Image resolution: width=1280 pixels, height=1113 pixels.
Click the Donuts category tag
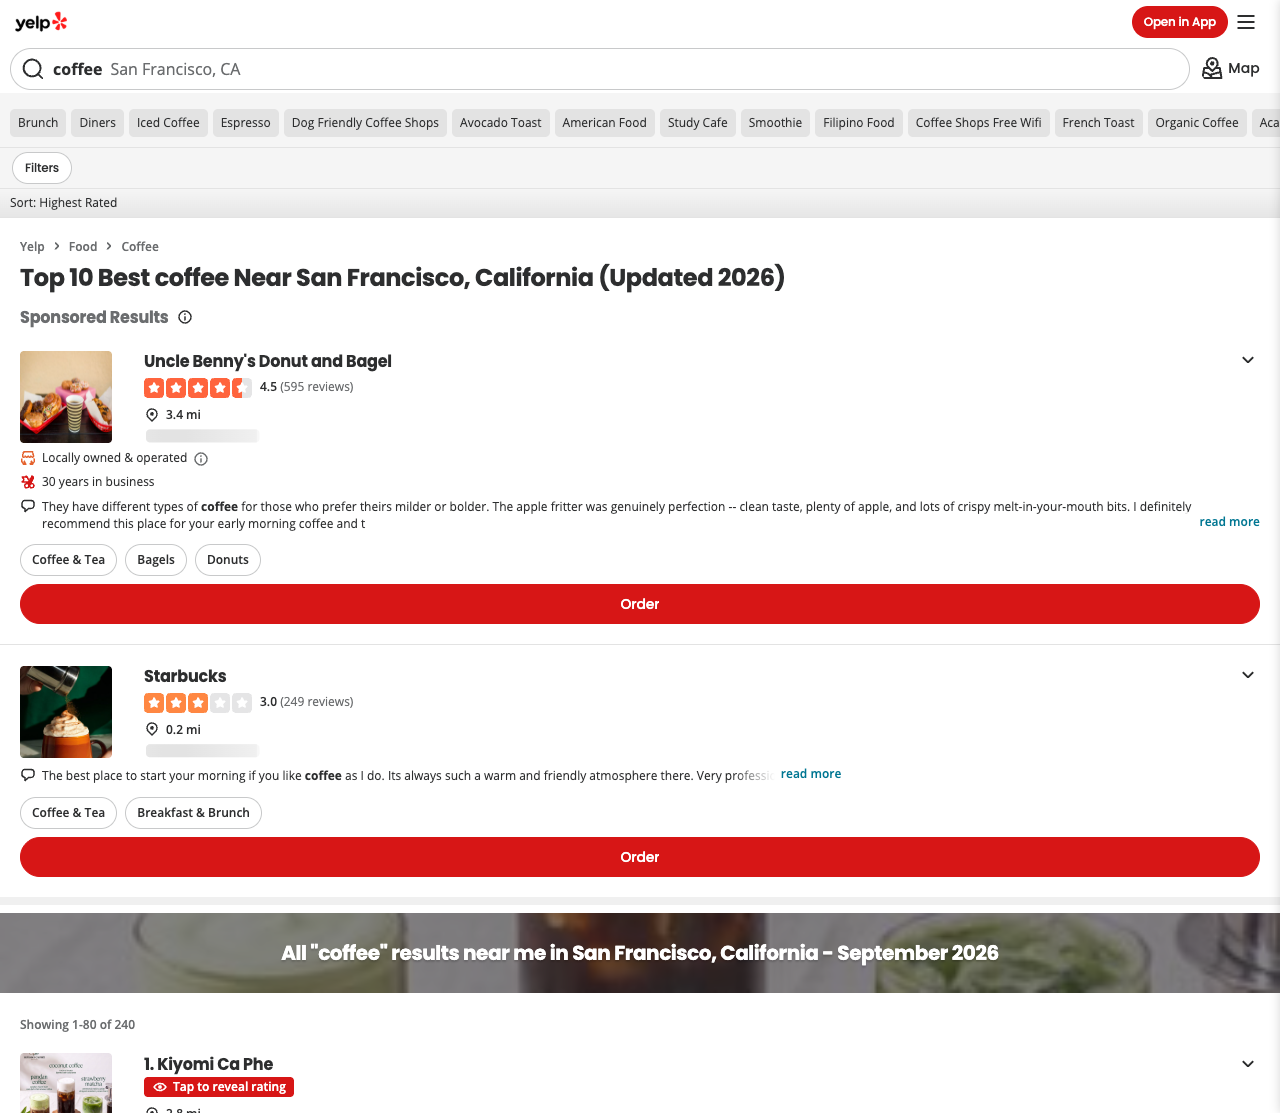tap(228, 560)
